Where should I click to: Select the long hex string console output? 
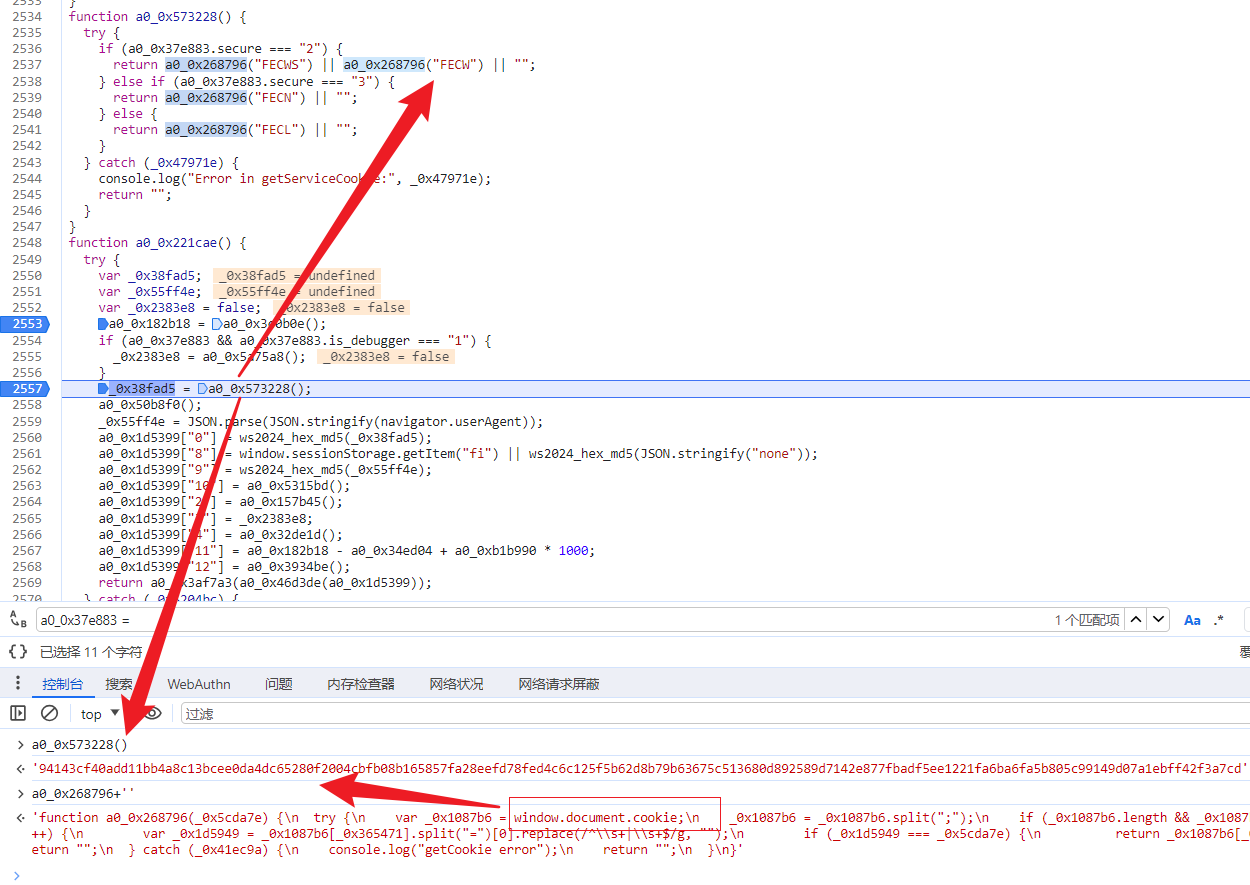(641, 769)
